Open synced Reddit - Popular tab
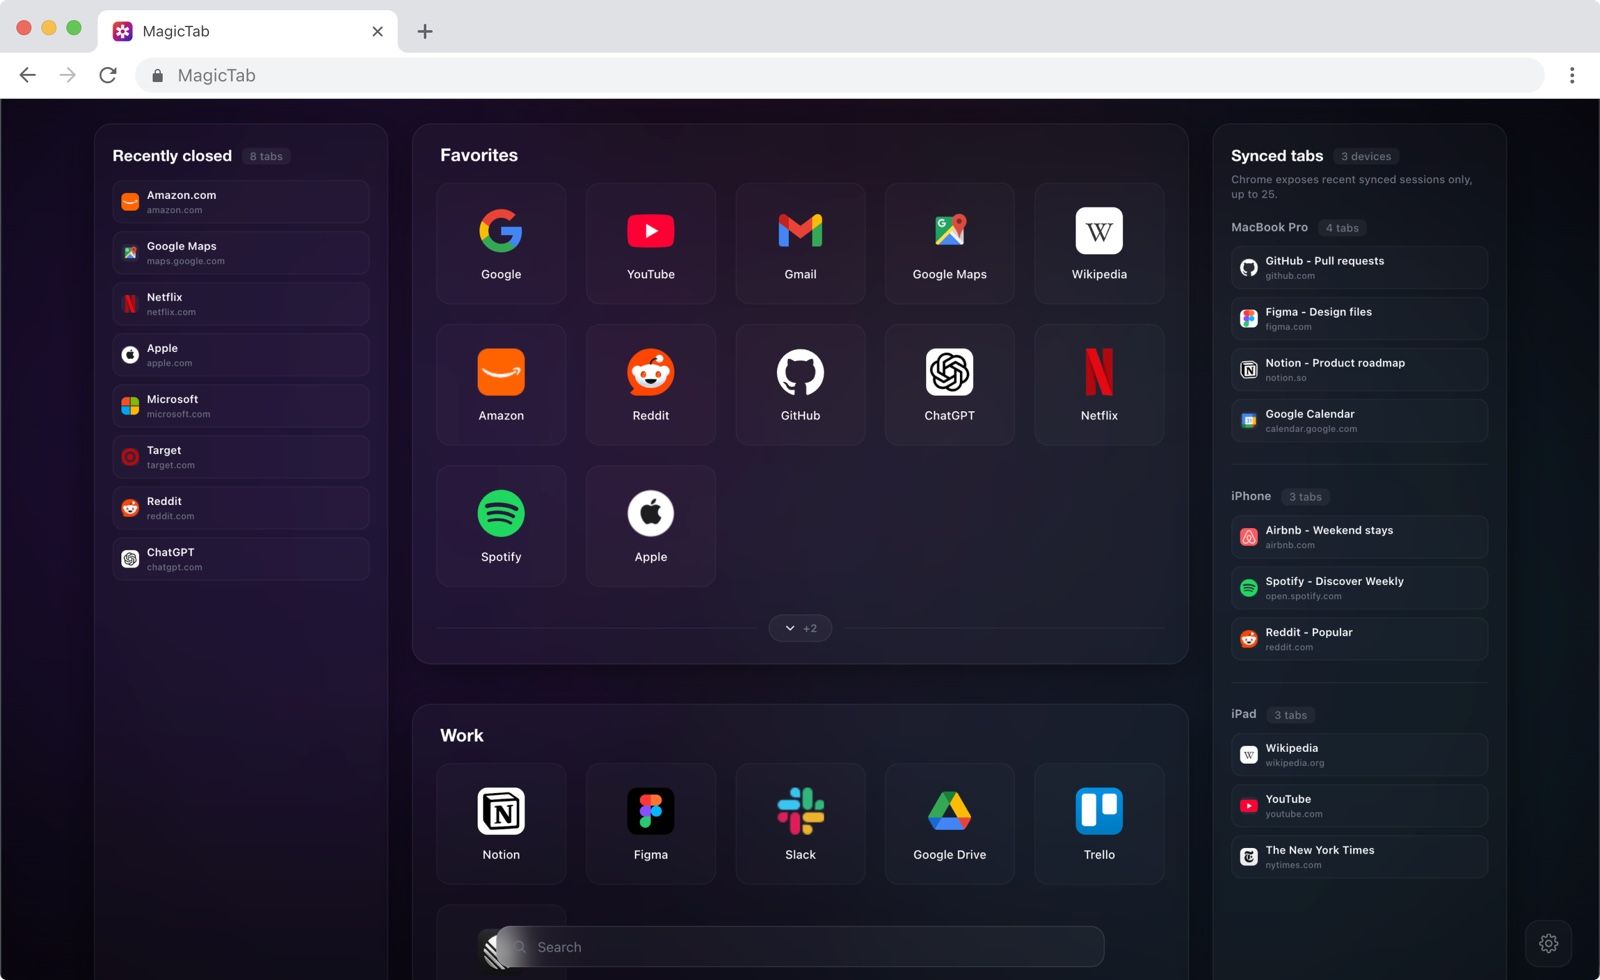The width and height of the screenshot is (1600, 980). tap(1359, 639)
